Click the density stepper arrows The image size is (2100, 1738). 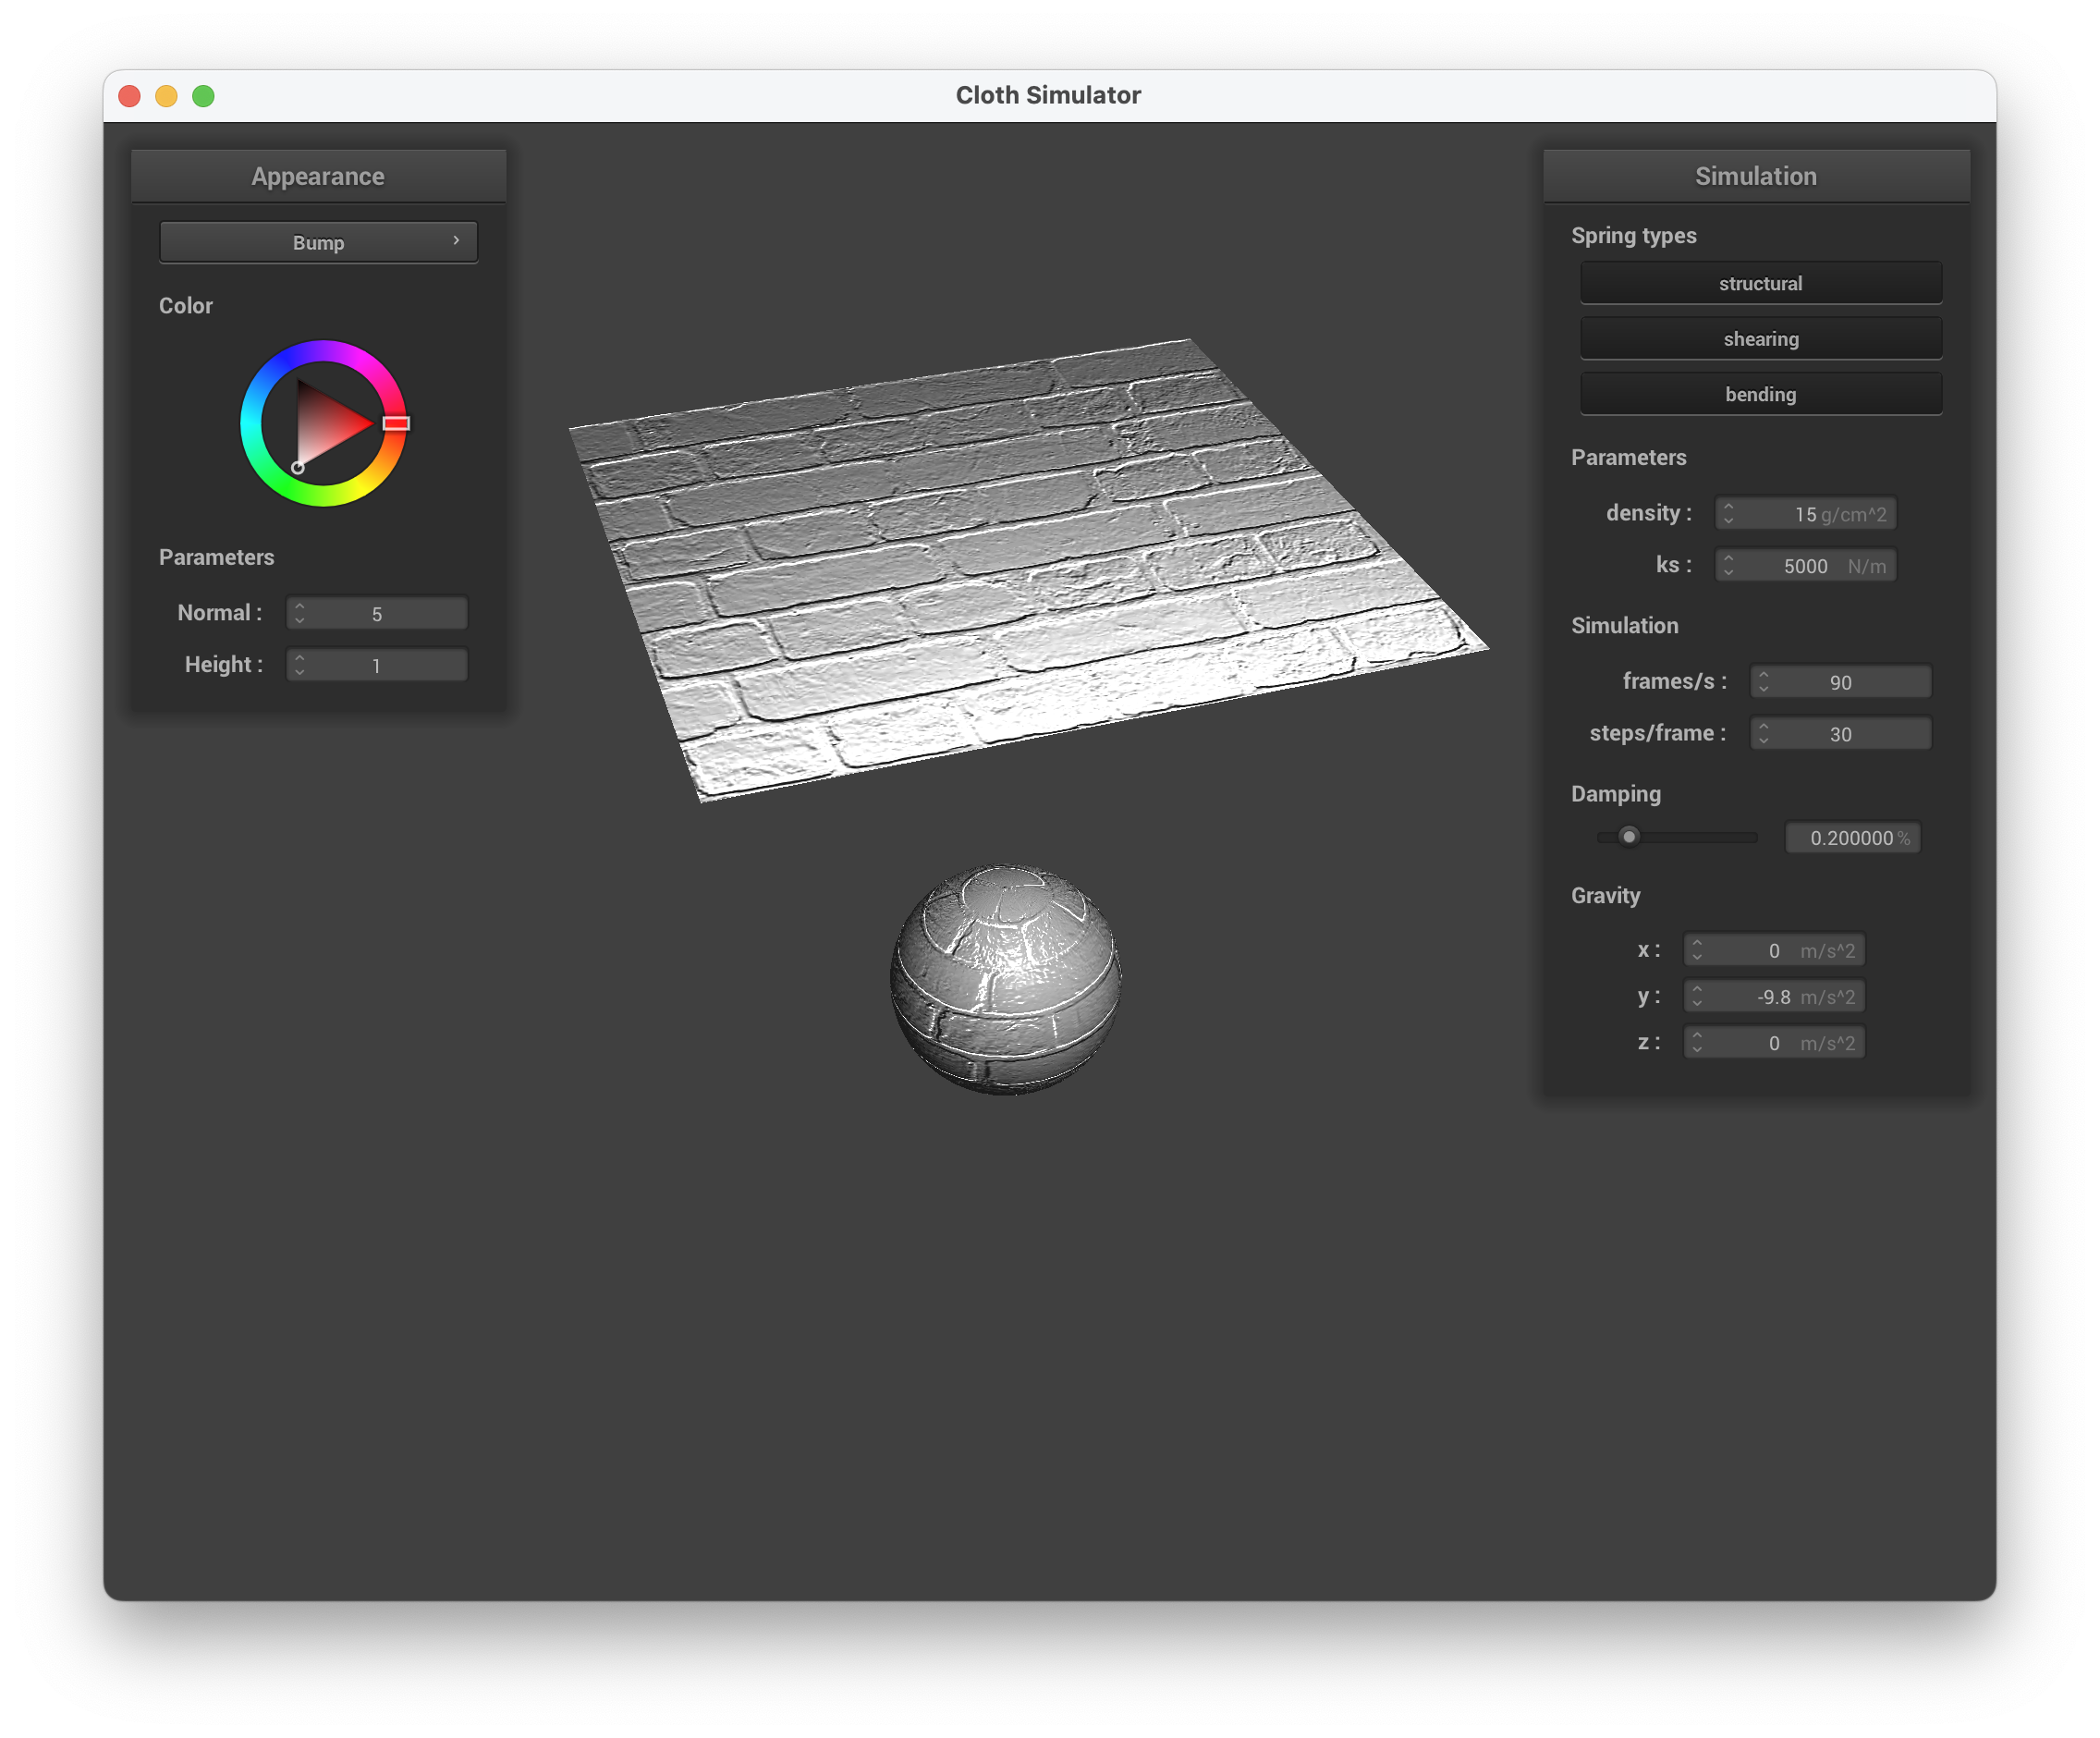click(1728, 514)
